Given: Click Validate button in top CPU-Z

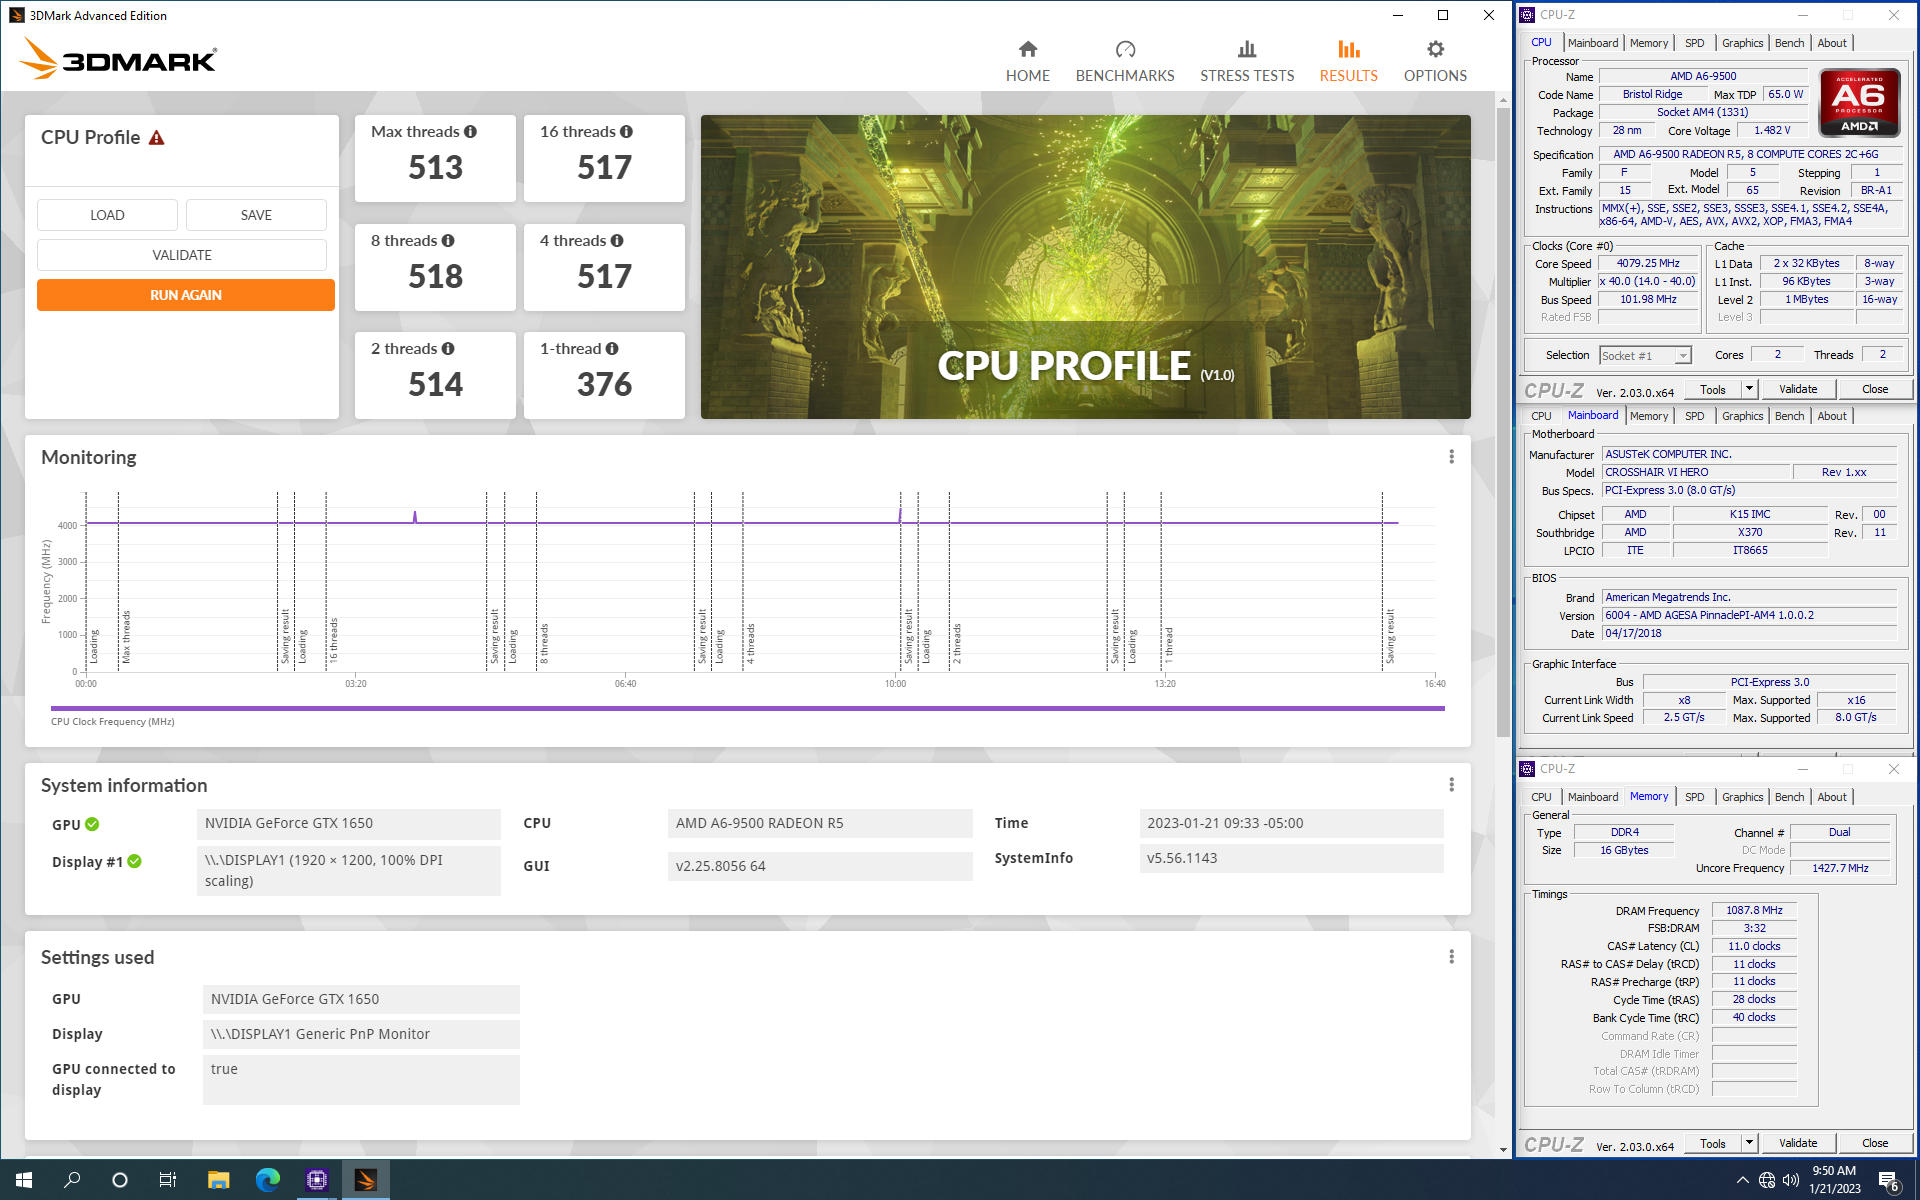Looking at the screenshot, I should click(x=1798, y=389).
